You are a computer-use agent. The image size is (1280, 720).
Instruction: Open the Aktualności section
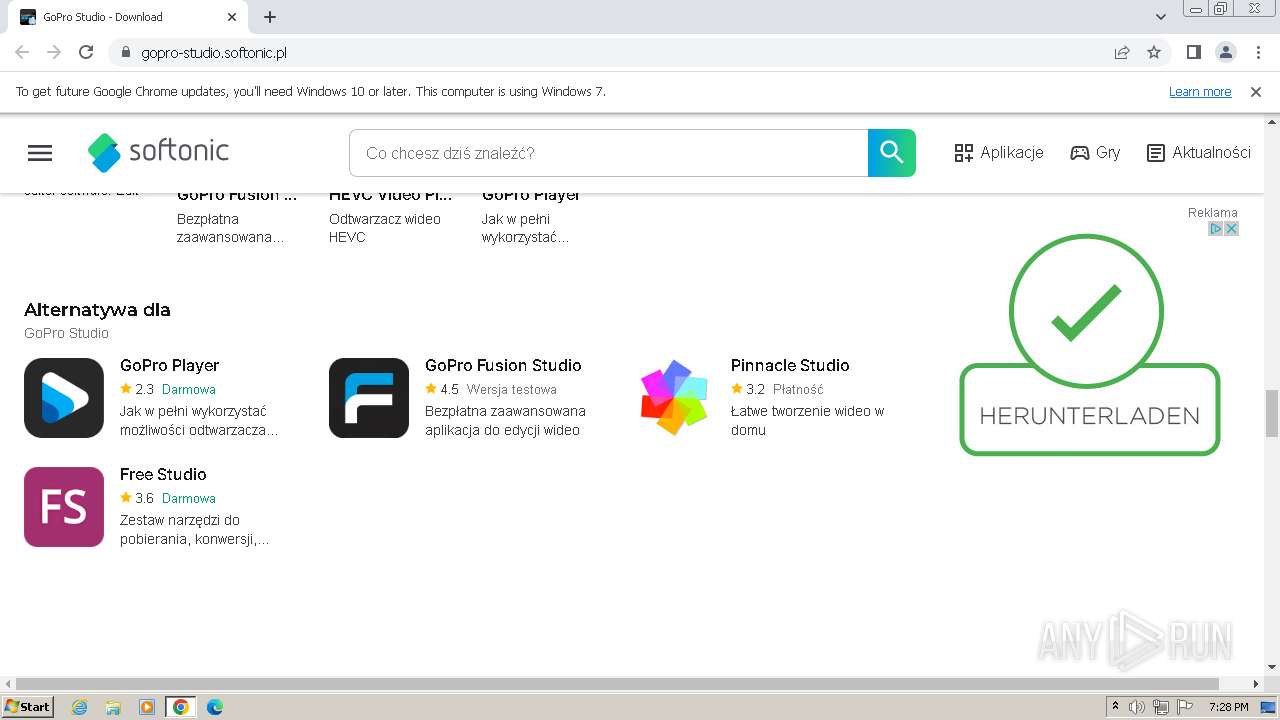coord(1198,153)
